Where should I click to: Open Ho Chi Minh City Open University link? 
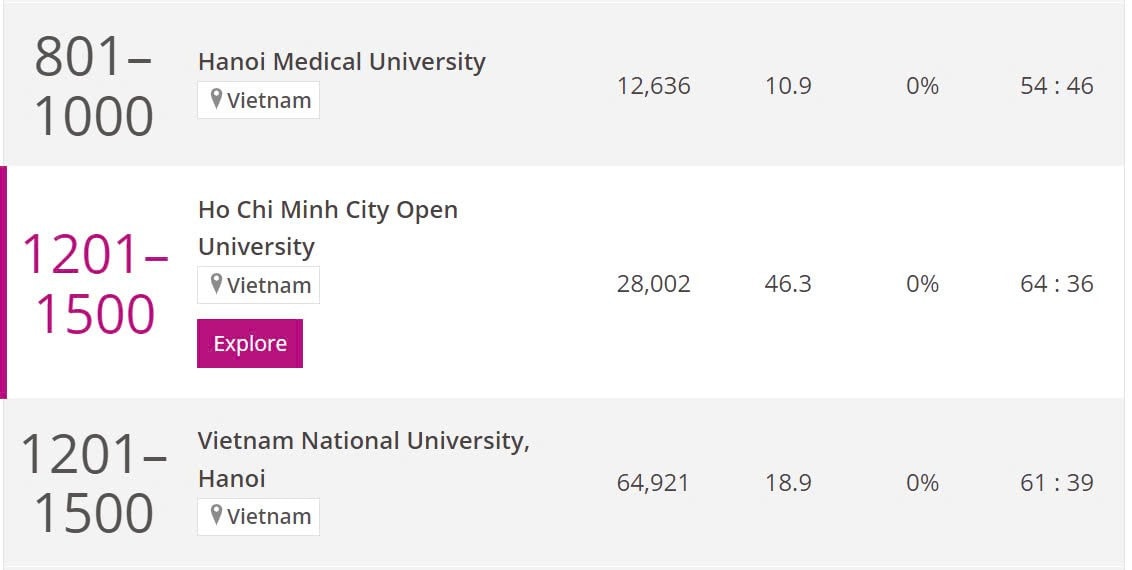click(328, 228)
